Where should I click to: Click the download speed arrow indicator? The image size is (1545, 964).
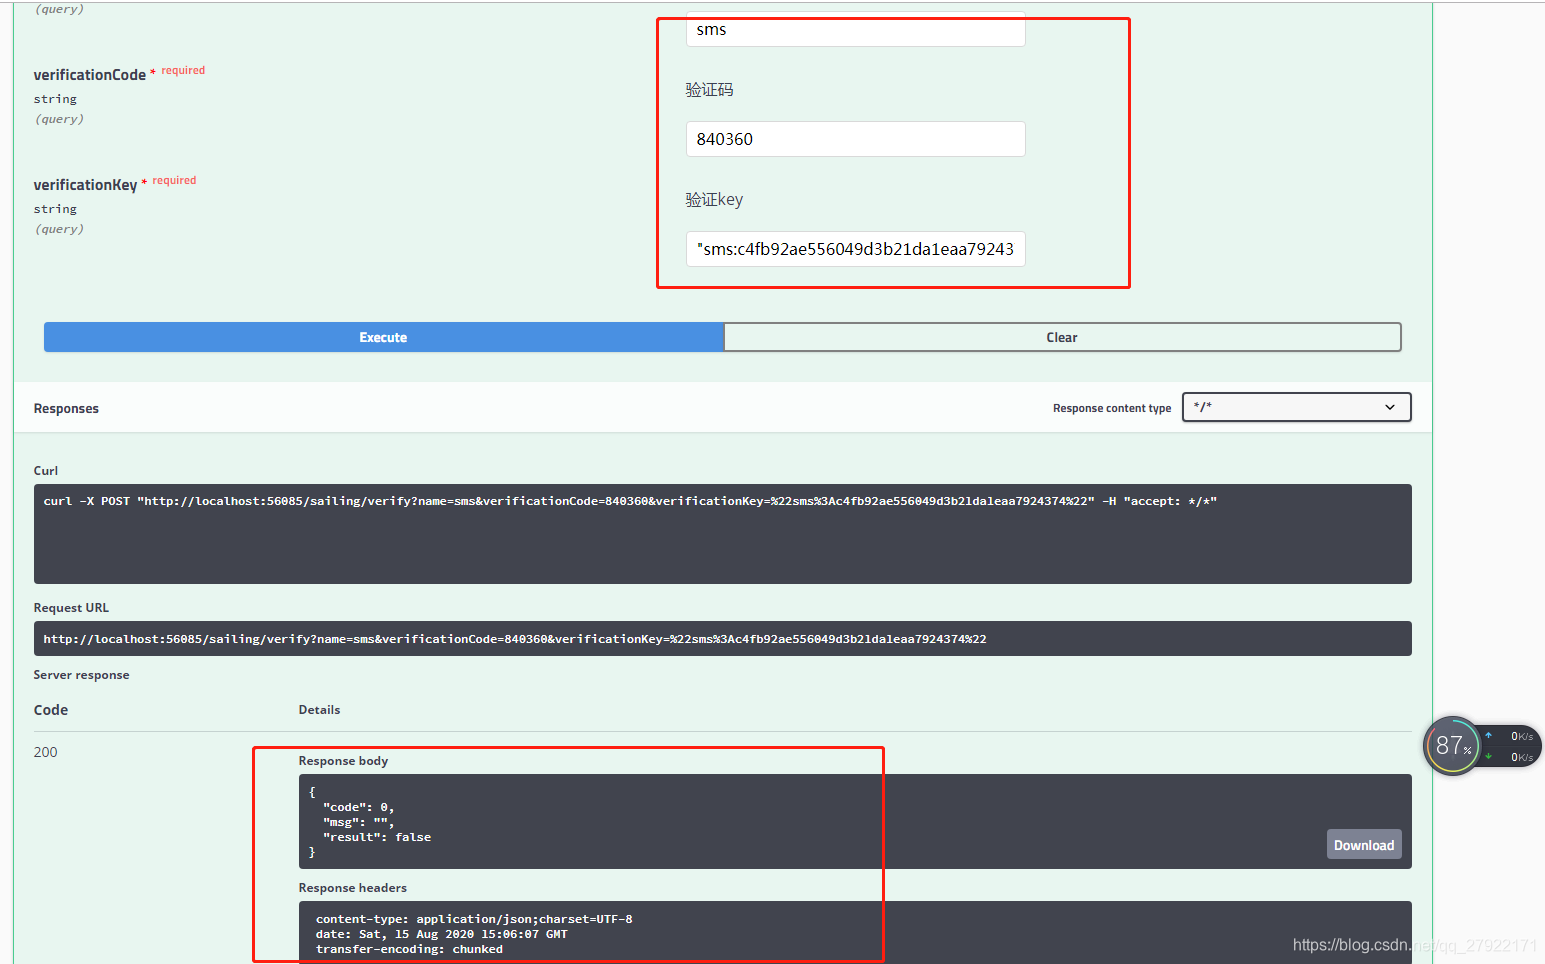click(1488, 756)
